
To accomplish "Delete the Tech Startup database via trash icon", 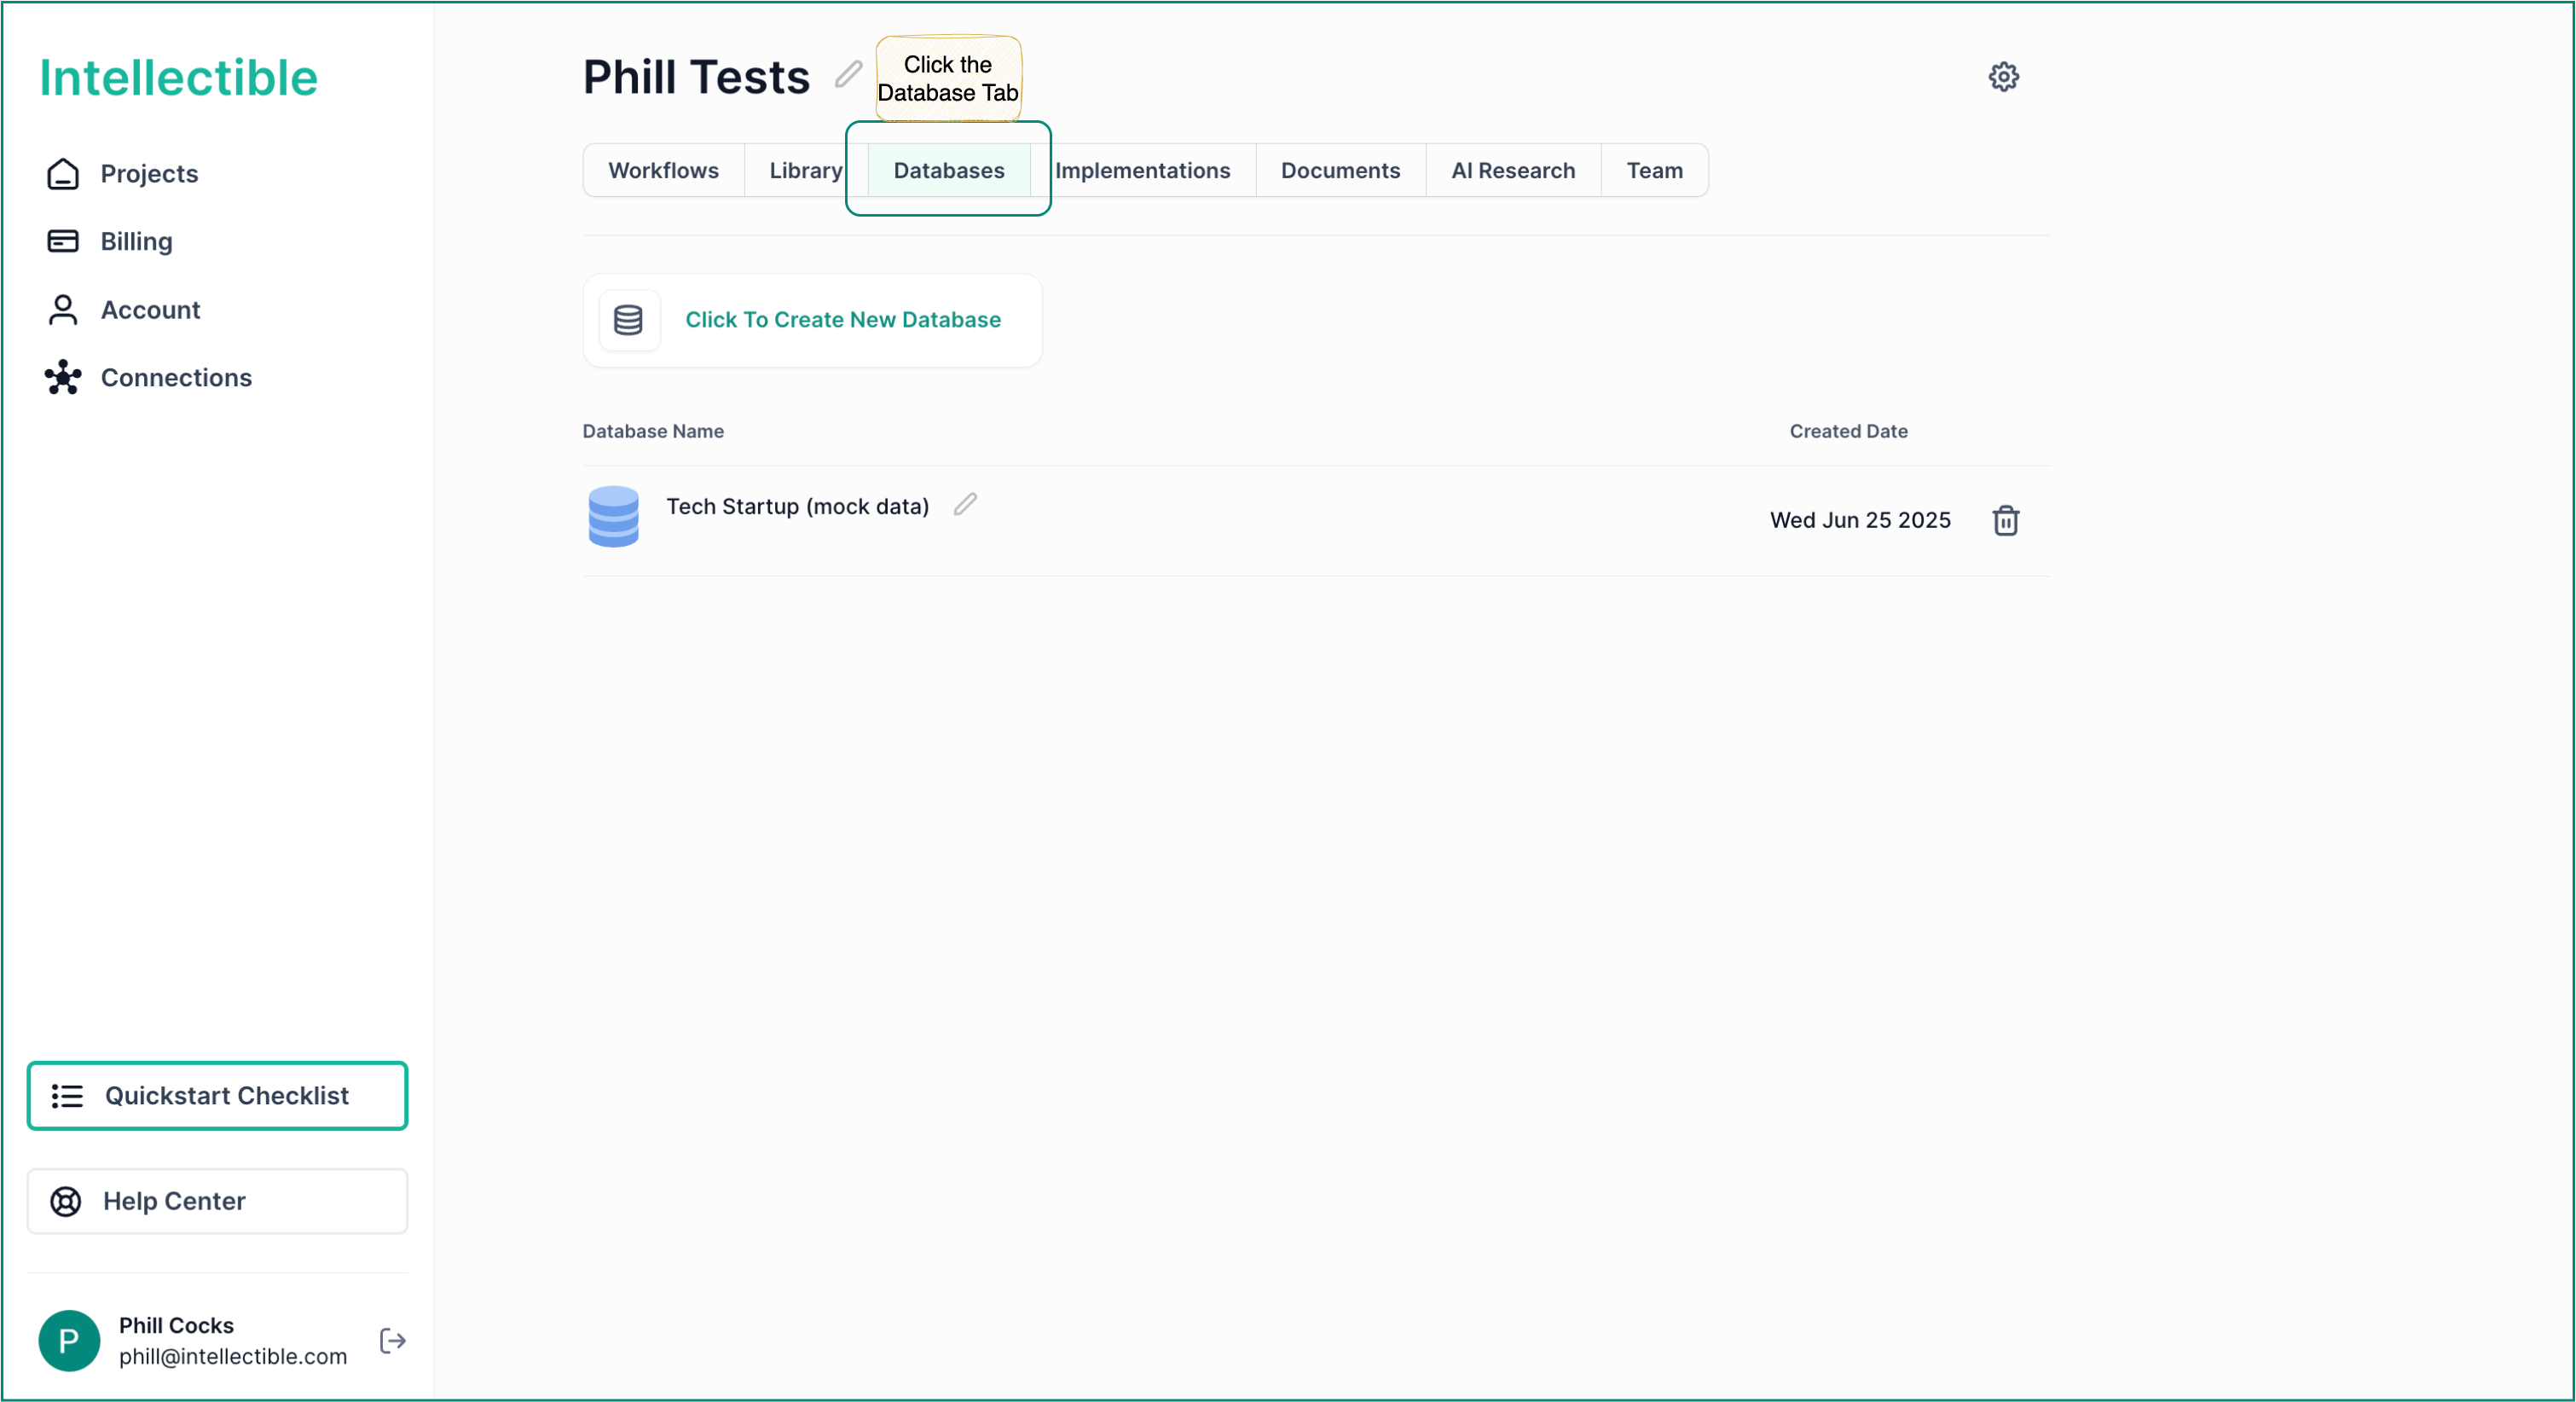I will pos(2005,520).
